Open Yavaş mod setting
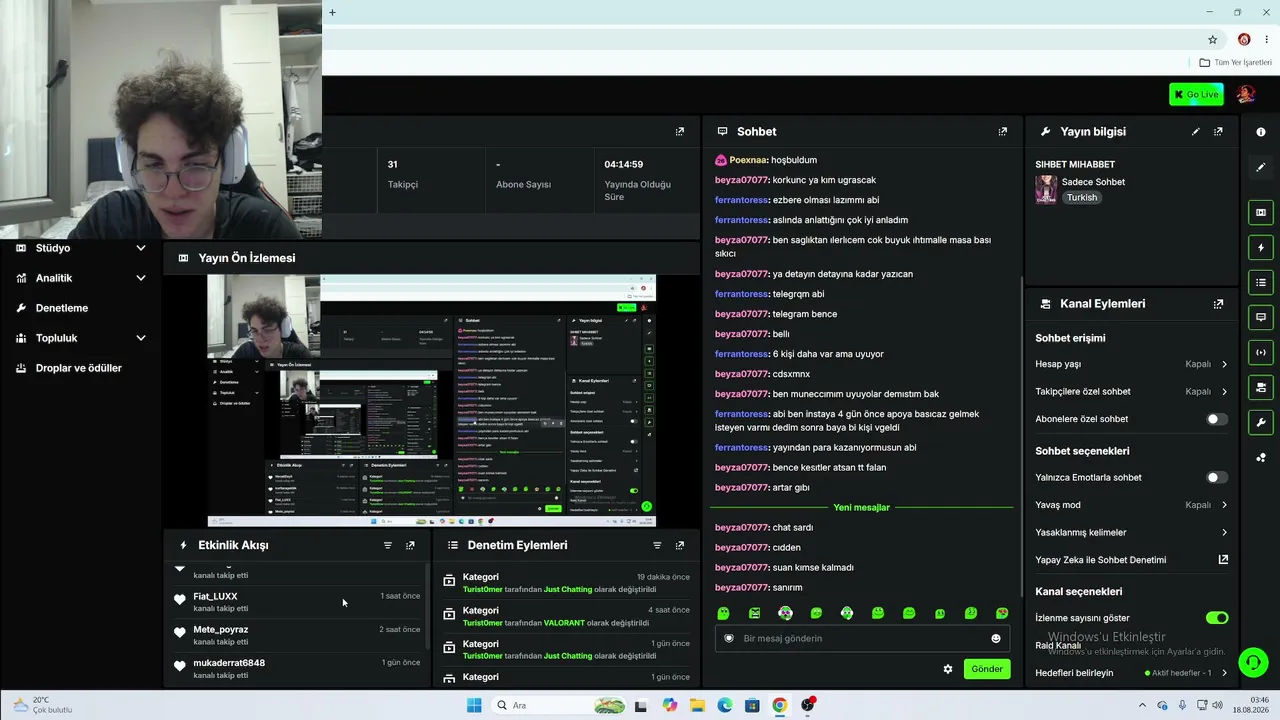This screenshot has height=720, width=1280. tap(1132, 505)
